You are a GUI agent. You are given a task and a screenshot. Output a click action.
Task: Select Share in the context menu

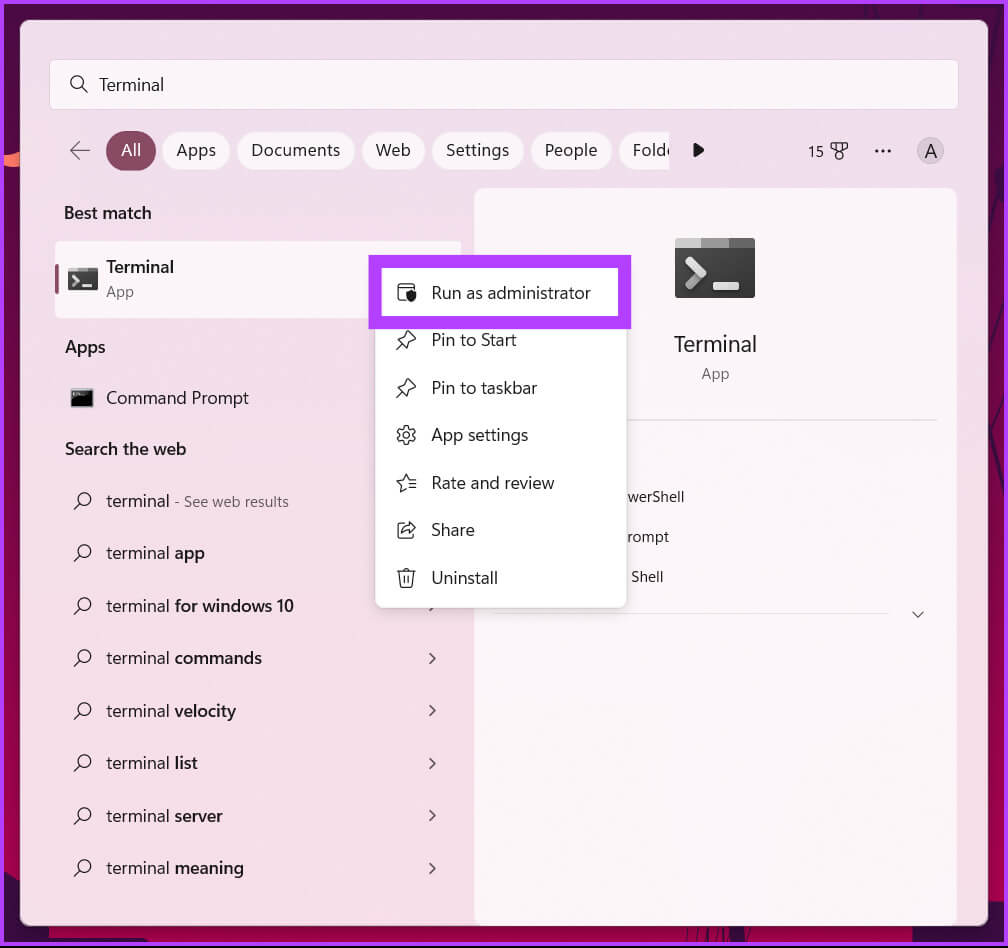point(500,530)
